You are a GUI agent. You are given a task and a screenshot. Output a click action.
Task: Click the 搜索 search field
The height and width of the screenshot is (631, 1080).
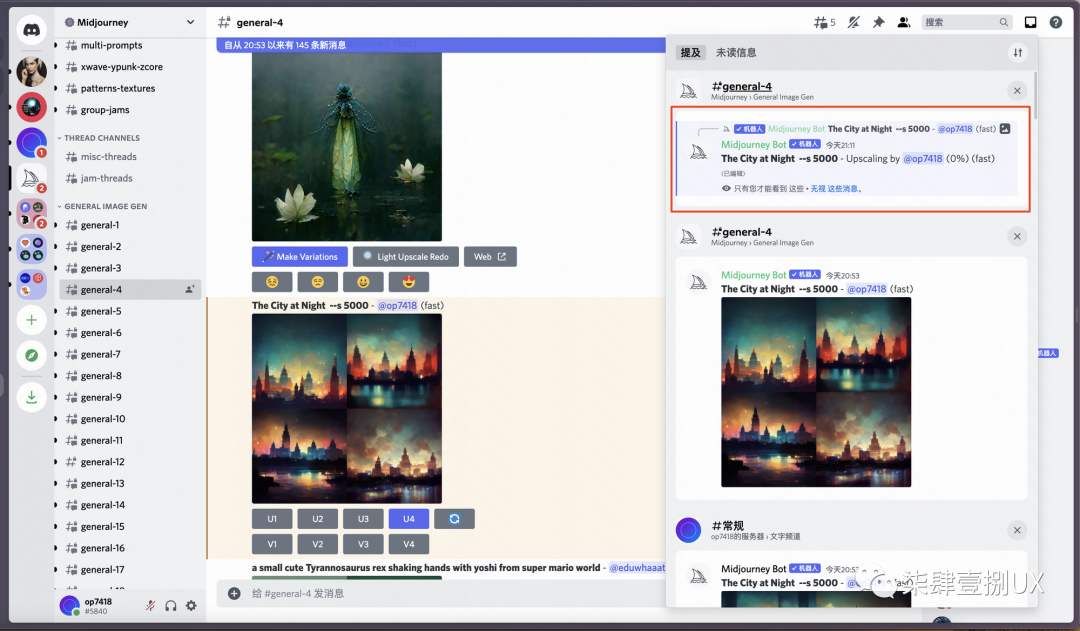coord(966,23)
